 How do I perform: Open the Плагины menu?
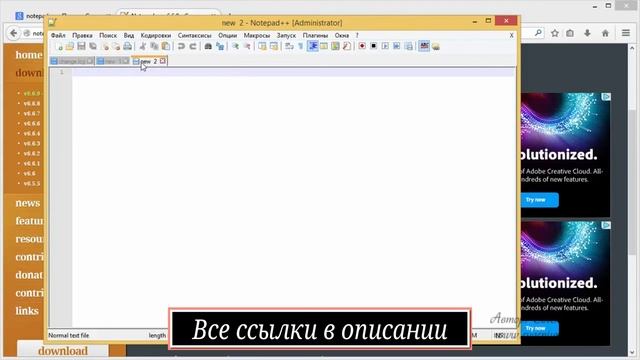tap(315, 36)
